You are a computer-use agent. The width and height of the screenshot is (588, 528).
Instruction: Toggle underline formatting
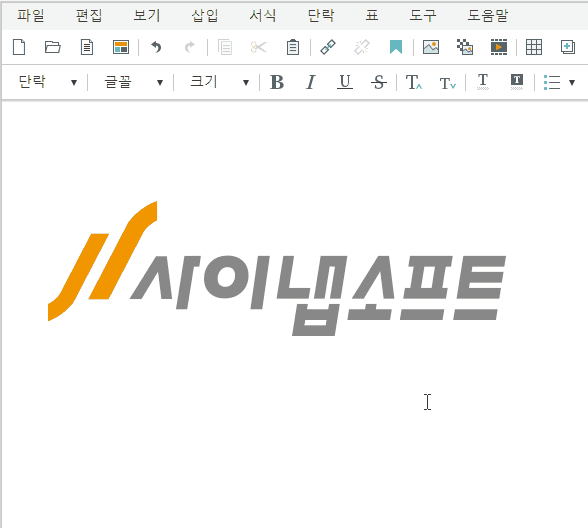point(345,82)
